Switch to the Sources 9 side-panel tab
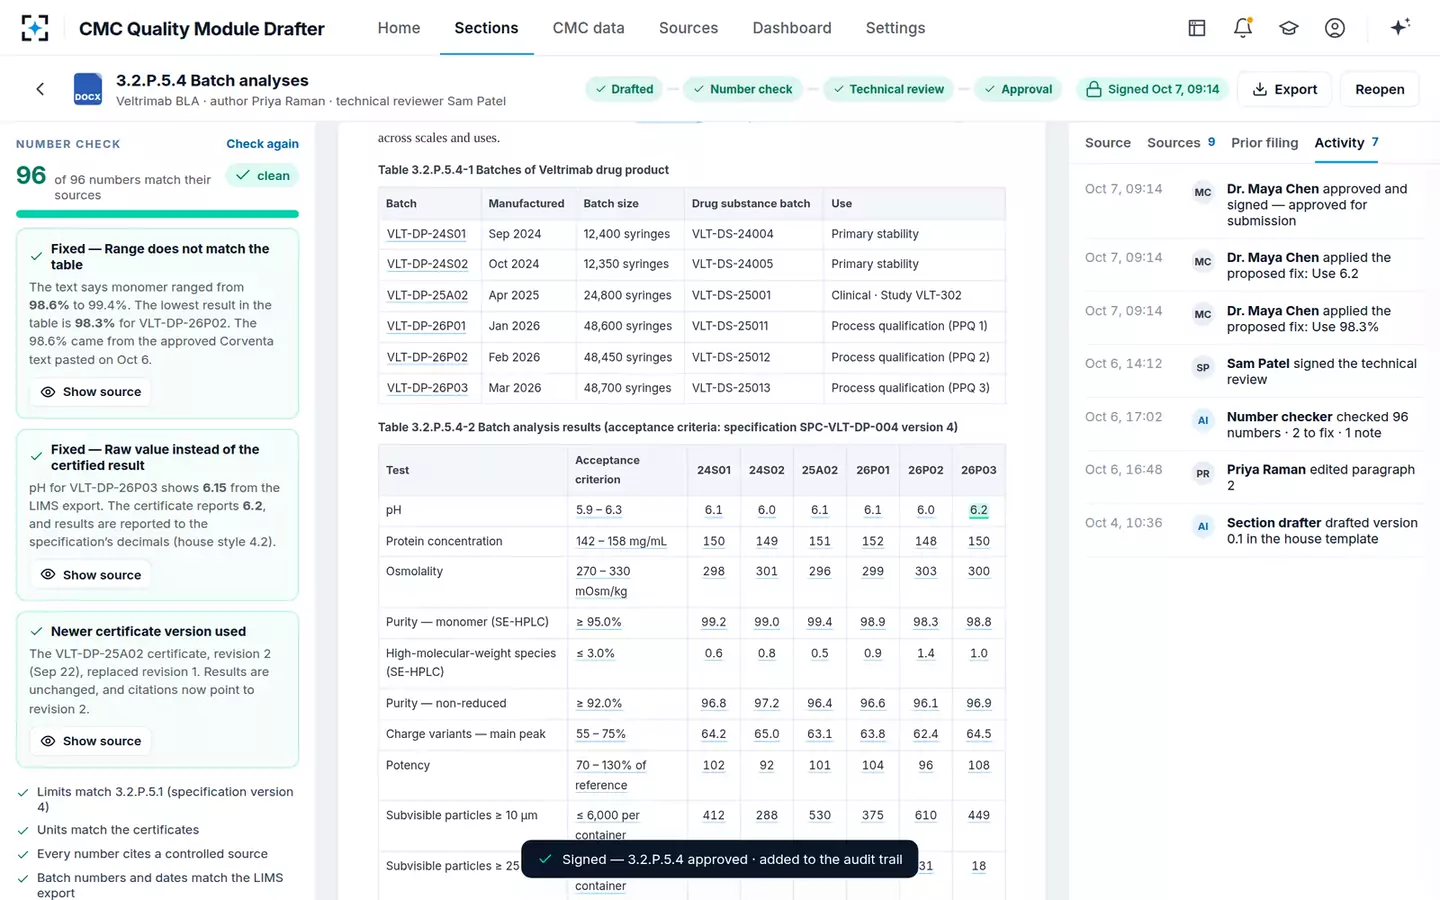The height and width of the screenshot is (900, 1440). coord(1181,143)
